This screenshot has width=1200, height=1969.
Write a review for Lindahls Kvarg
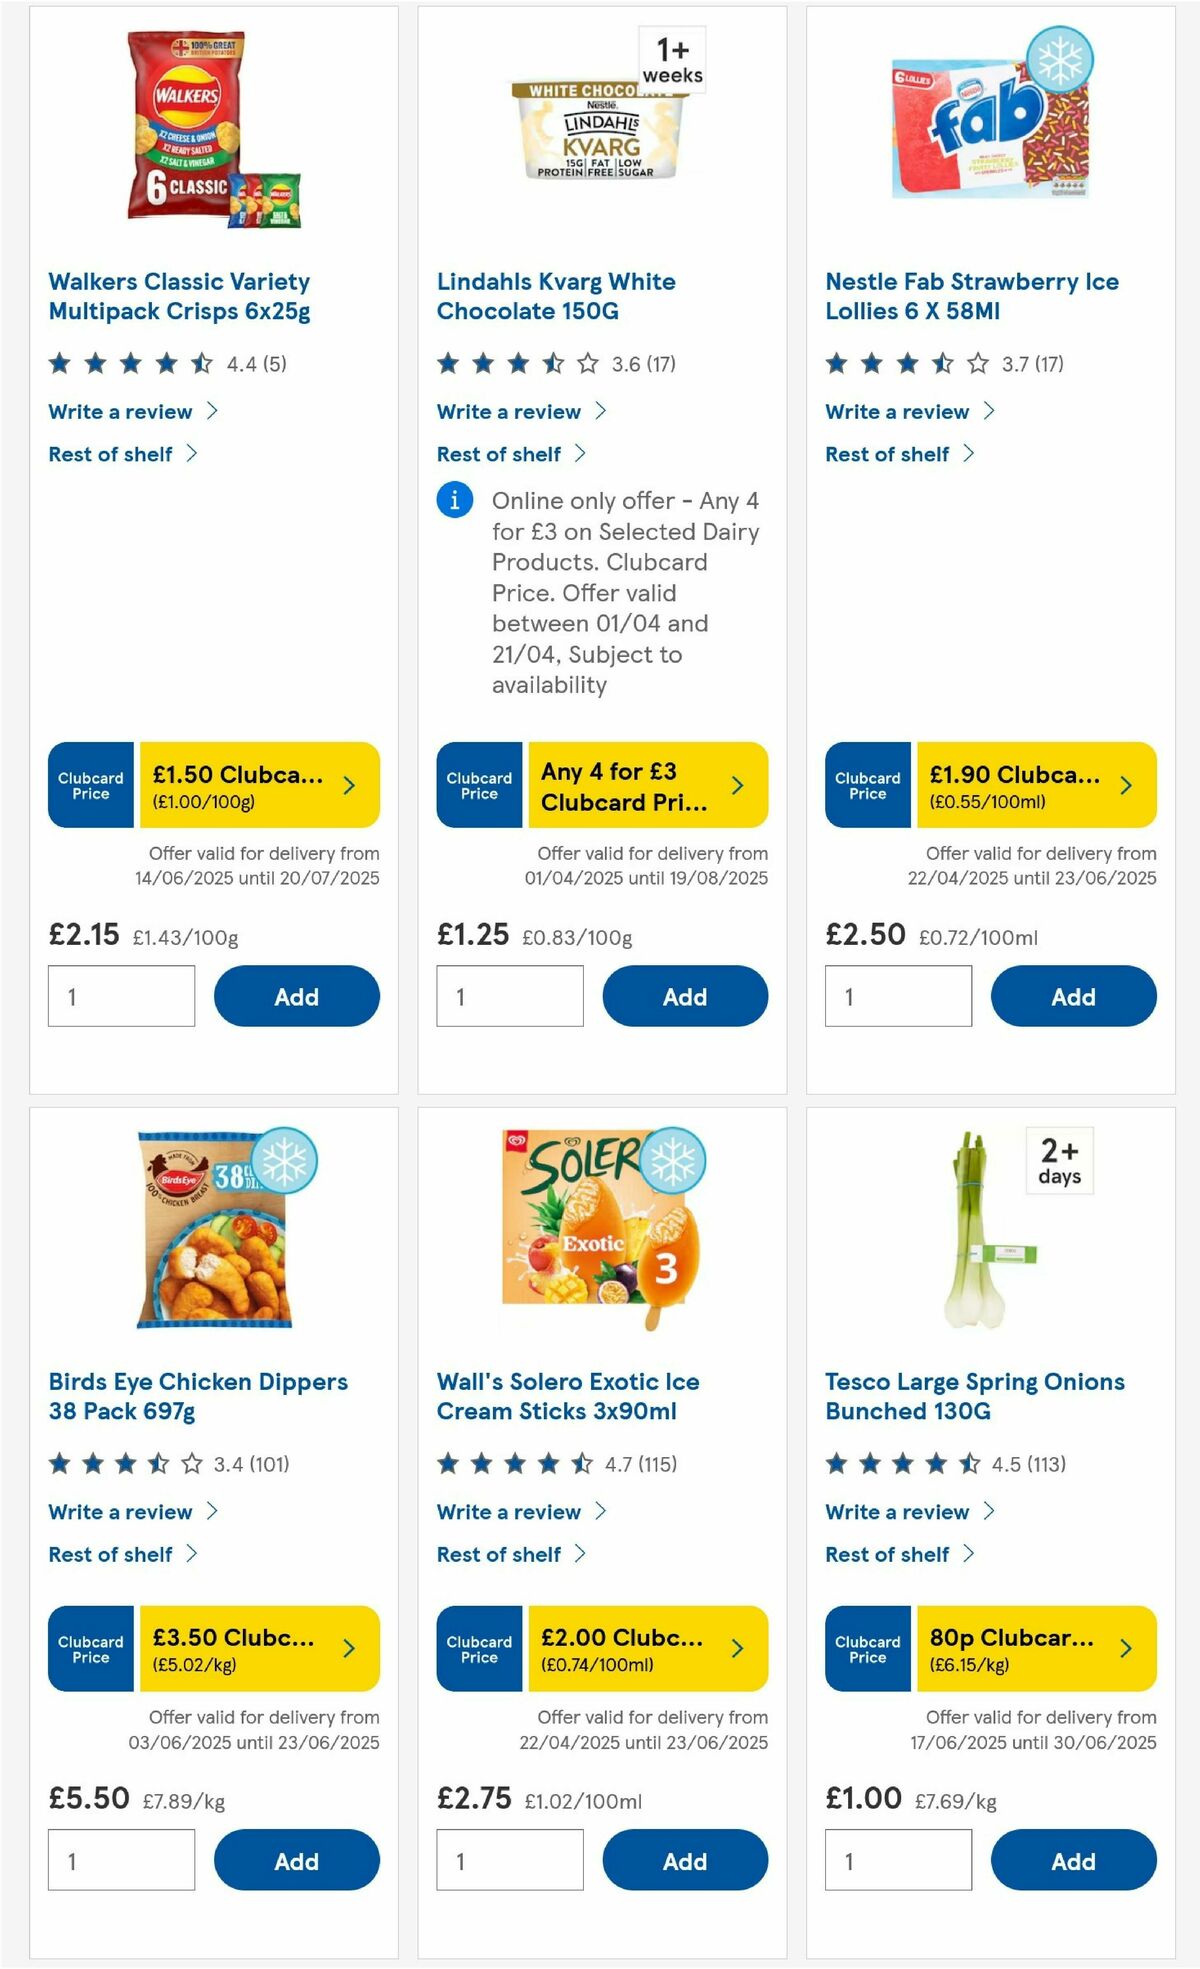coord(507,411)
